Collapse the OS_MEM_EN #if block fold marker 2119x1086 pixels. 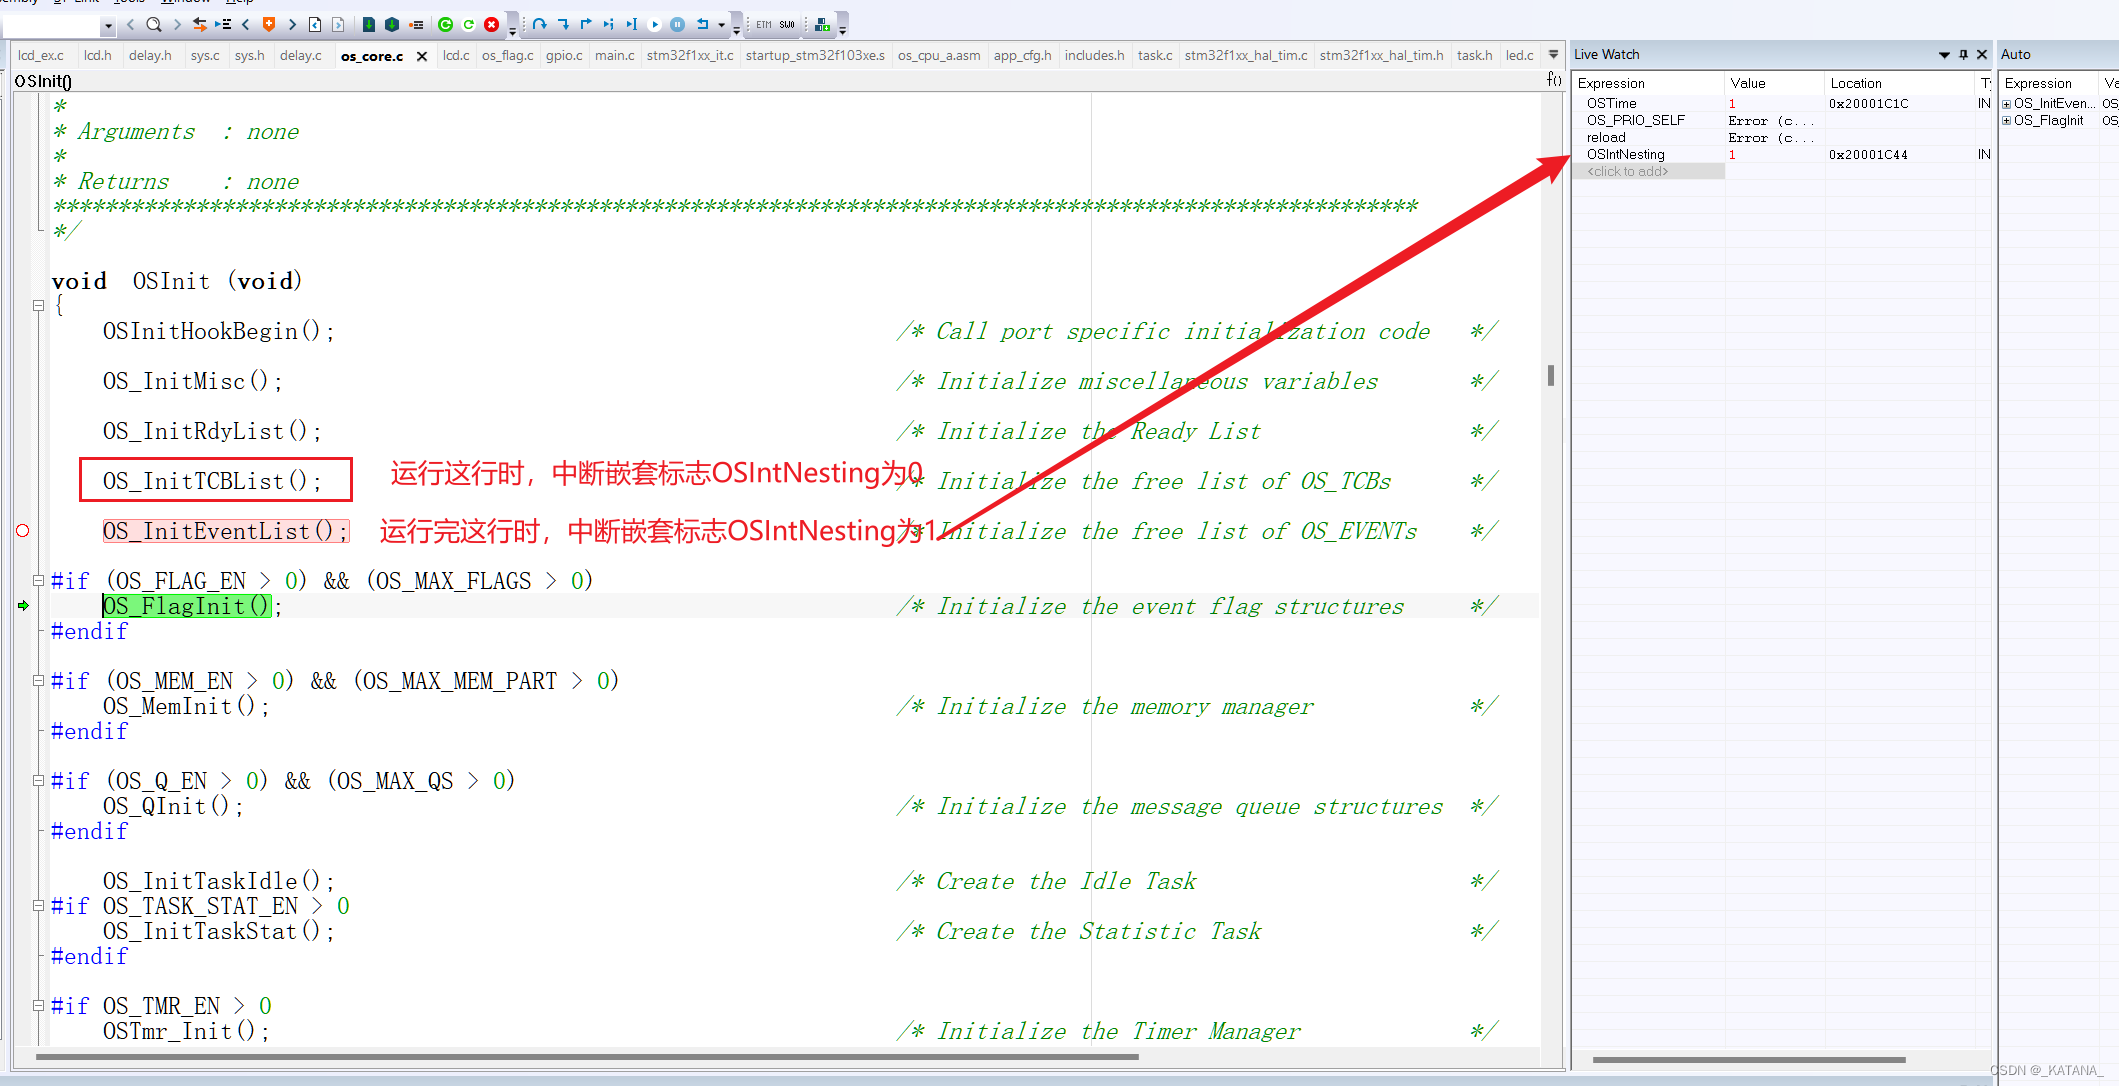point(38,680)
